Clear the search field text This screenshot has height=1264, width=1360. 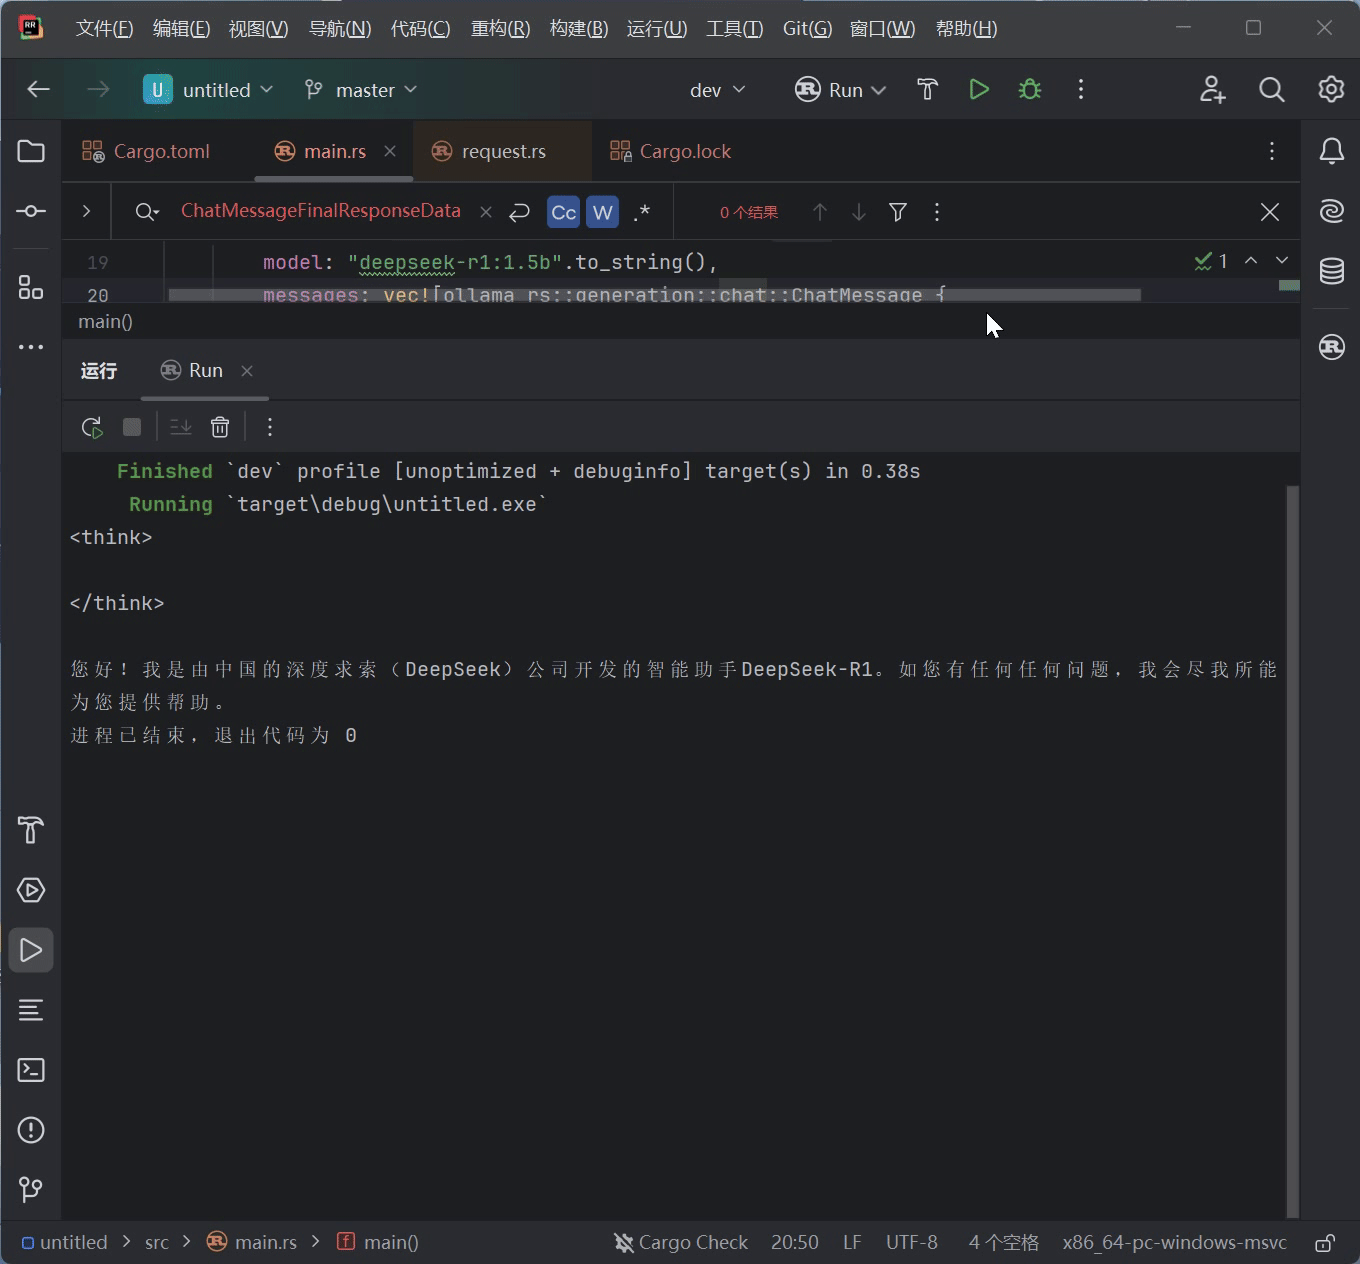486,212
